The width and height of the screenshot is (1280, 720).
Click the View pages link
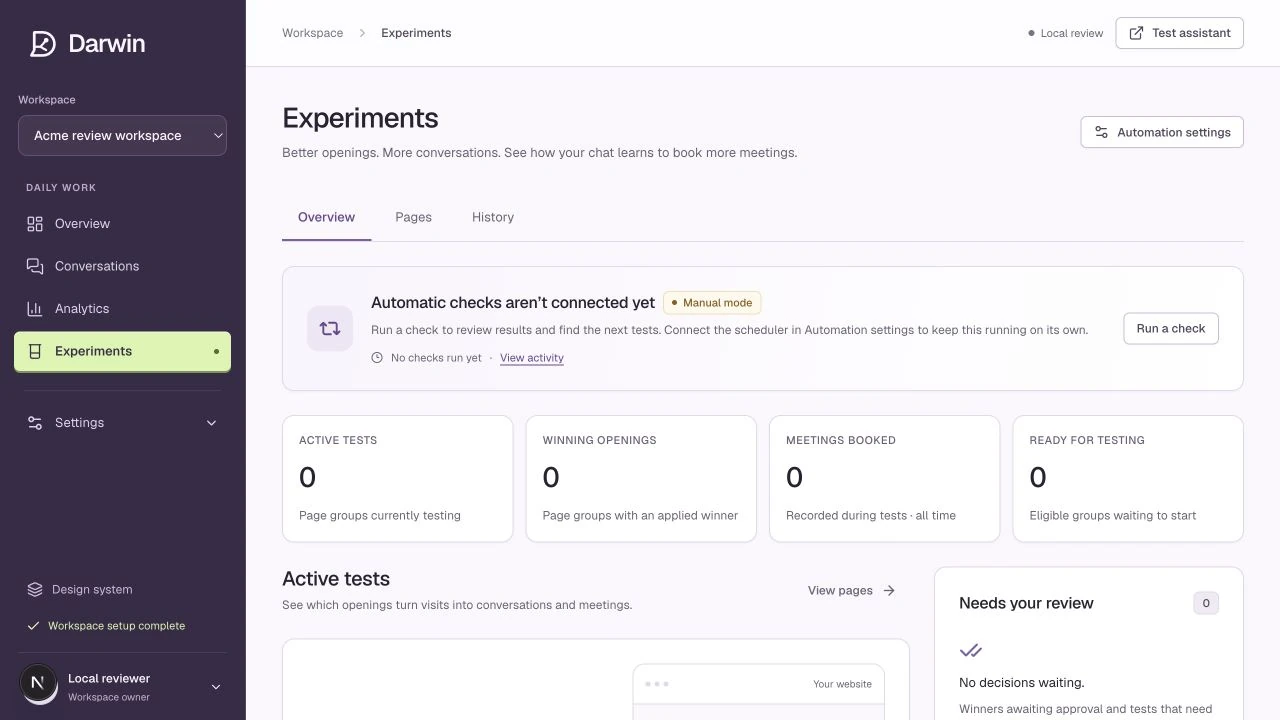tap(851, 591)
